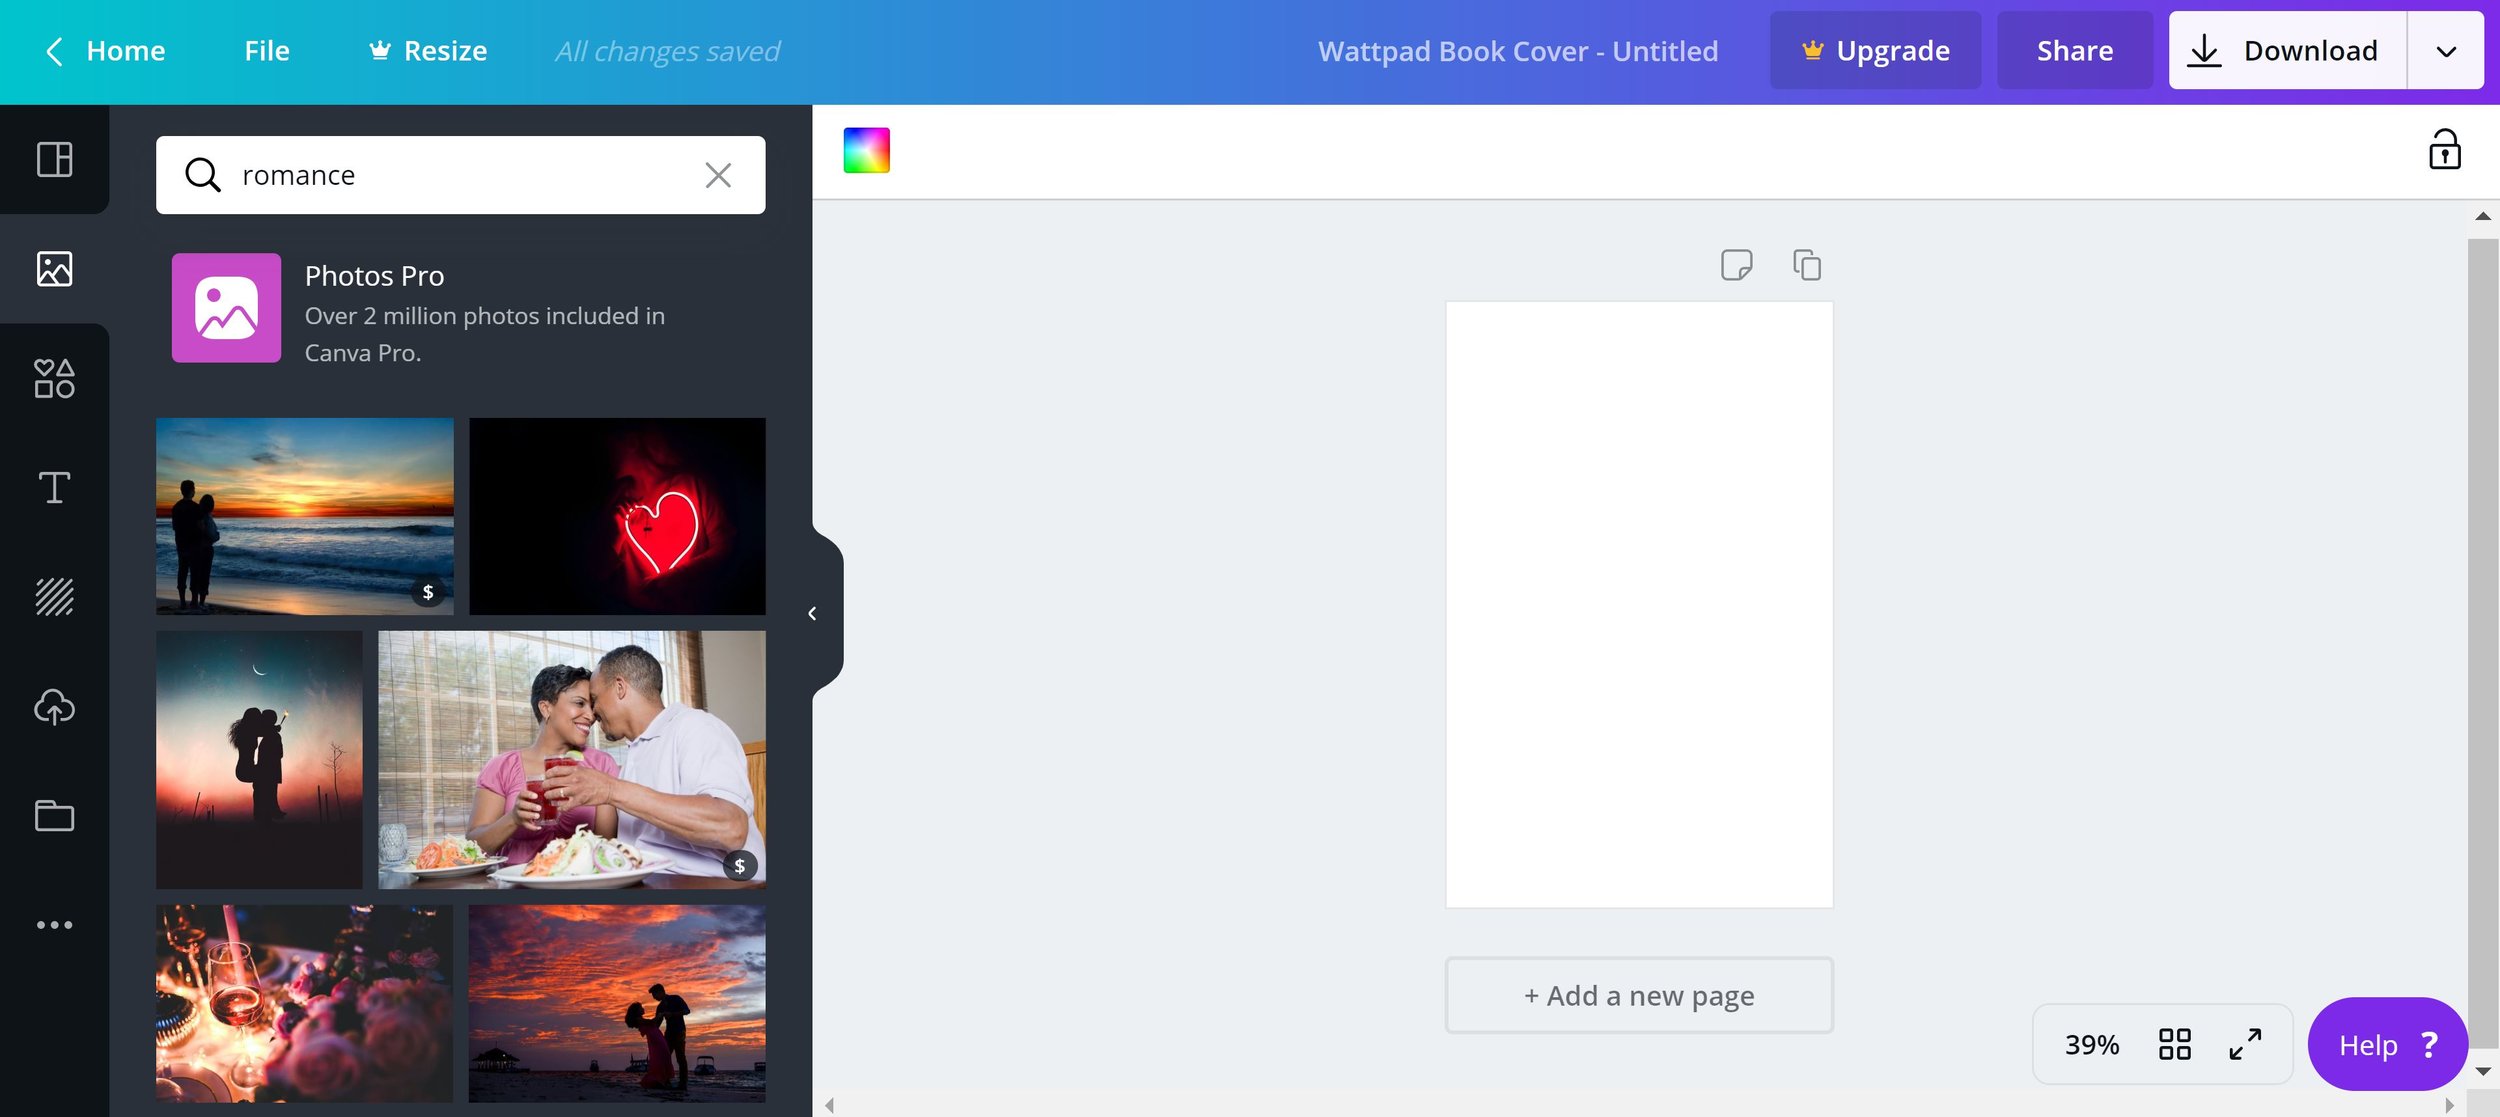
Task: Click the romance search input field
Action: pos(461,175)
